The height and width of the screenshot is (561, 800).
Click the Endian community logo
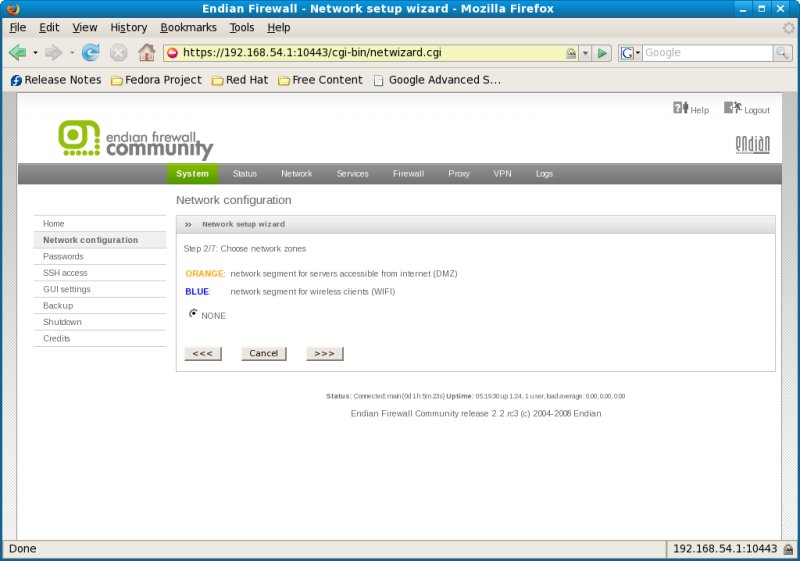pyautogui.click(x=136, y=140)
